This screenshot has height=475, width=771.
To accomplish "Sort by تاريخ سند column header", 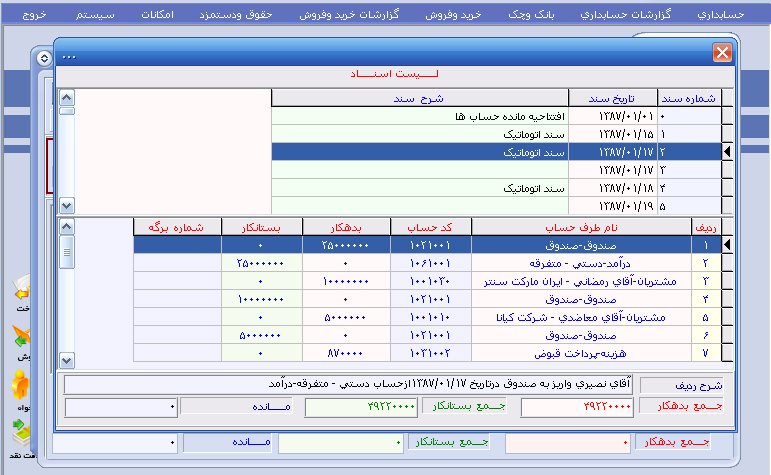I will (x=612, y=98).
